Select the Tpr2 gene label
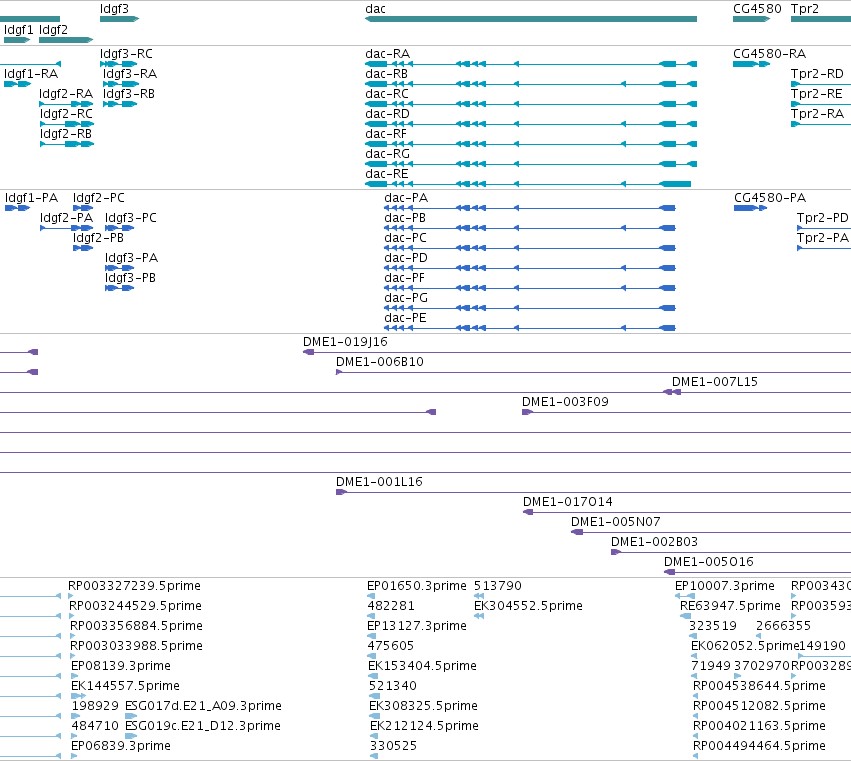The image size is (851, 761). coord(805,9)
